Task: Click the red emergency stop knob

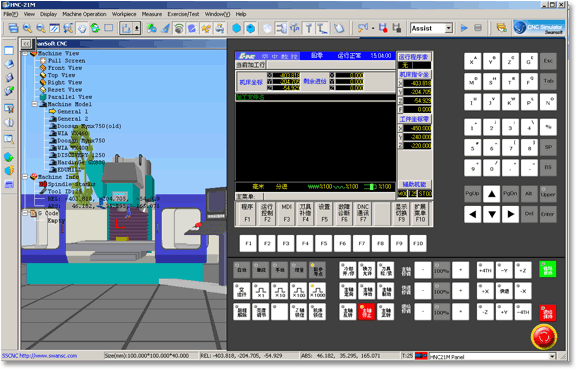Action: 544,337
